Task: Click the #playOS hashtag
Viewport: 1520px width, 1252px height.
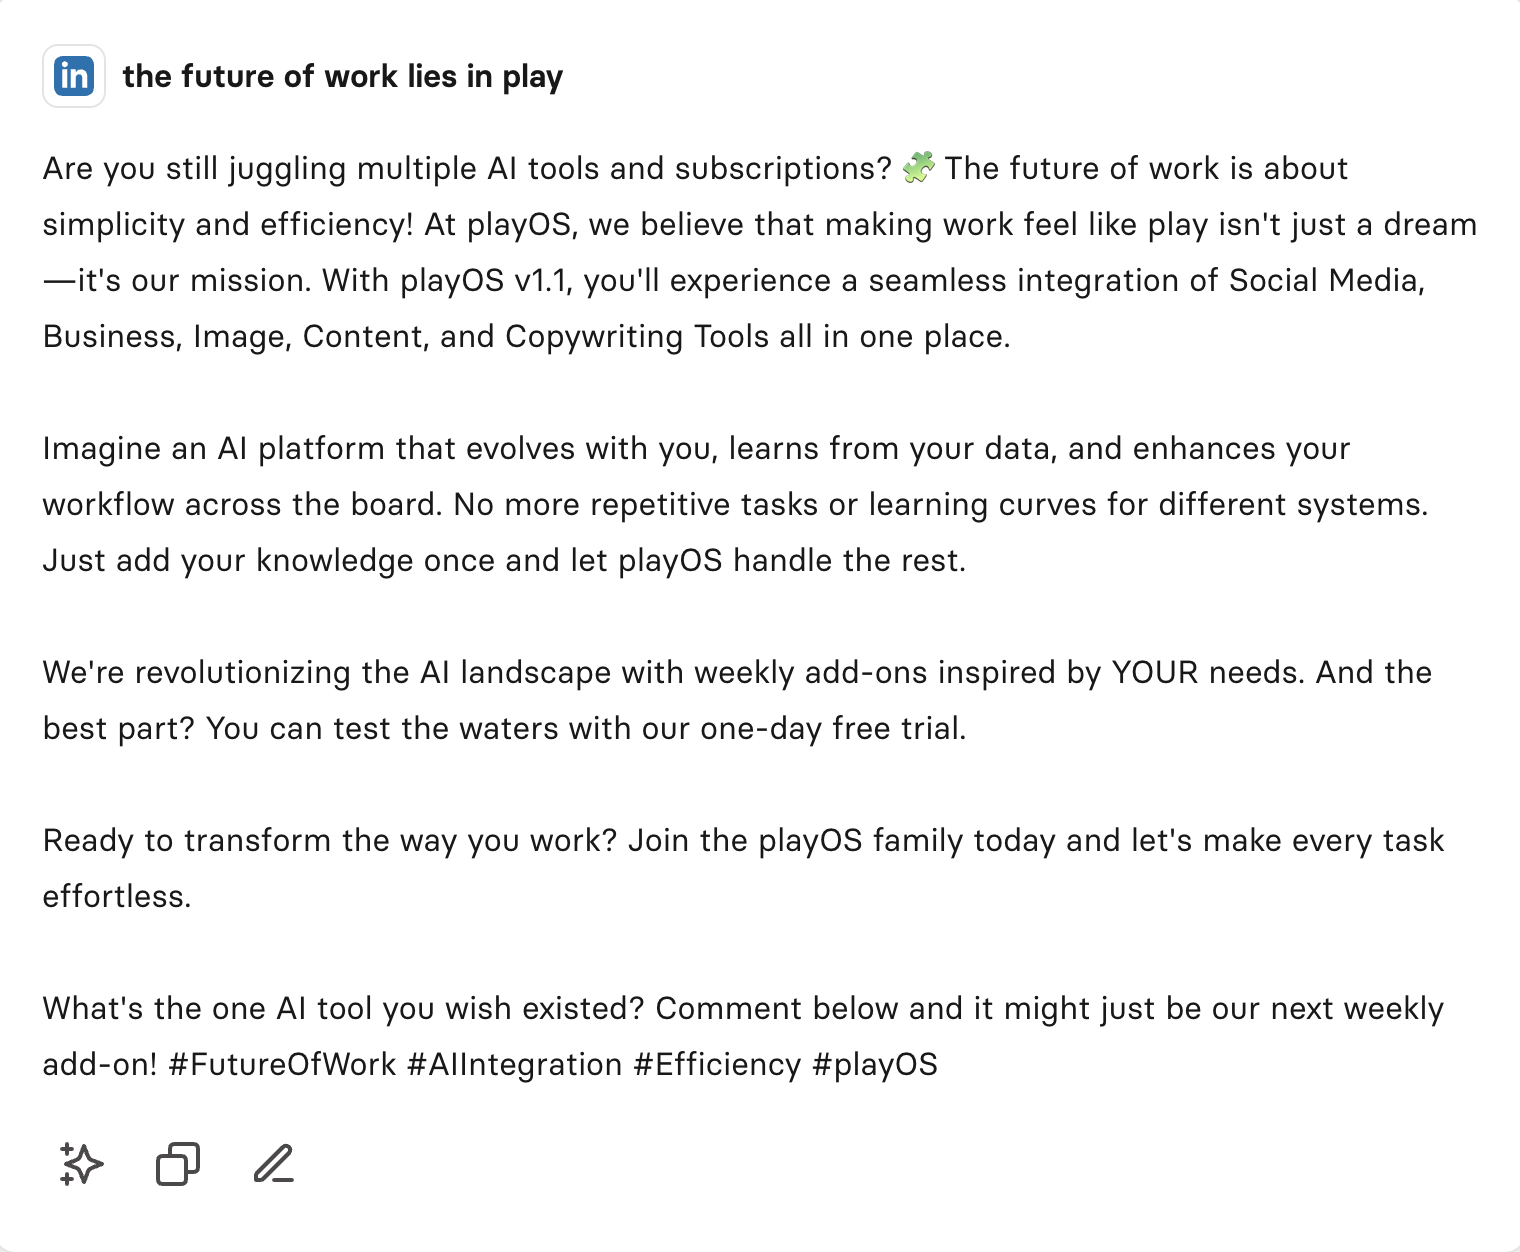Action: (876, 1064)
